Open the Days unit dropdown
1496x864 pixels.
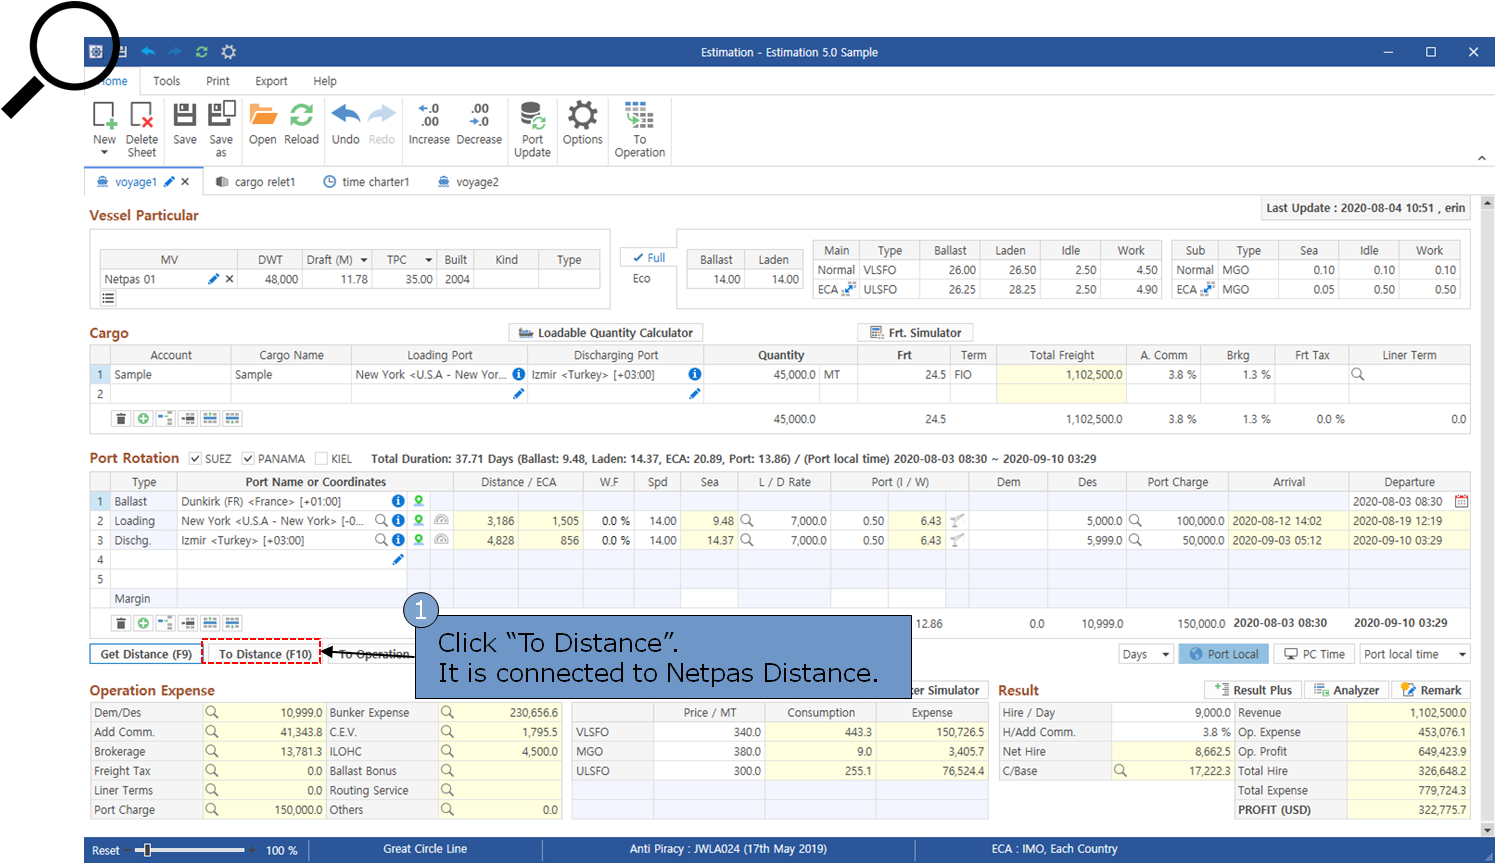[x=1165, y=654]
